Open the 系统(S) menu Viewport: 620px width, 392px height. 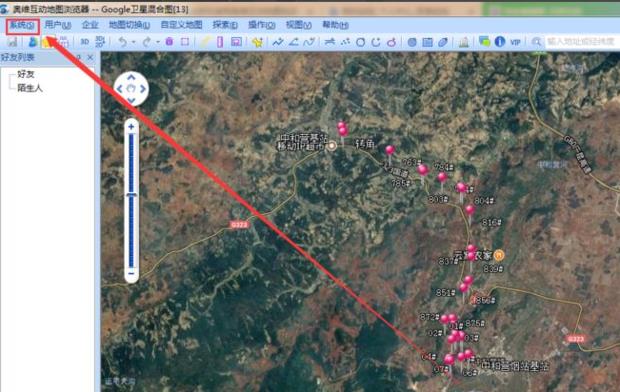point(23,26)
